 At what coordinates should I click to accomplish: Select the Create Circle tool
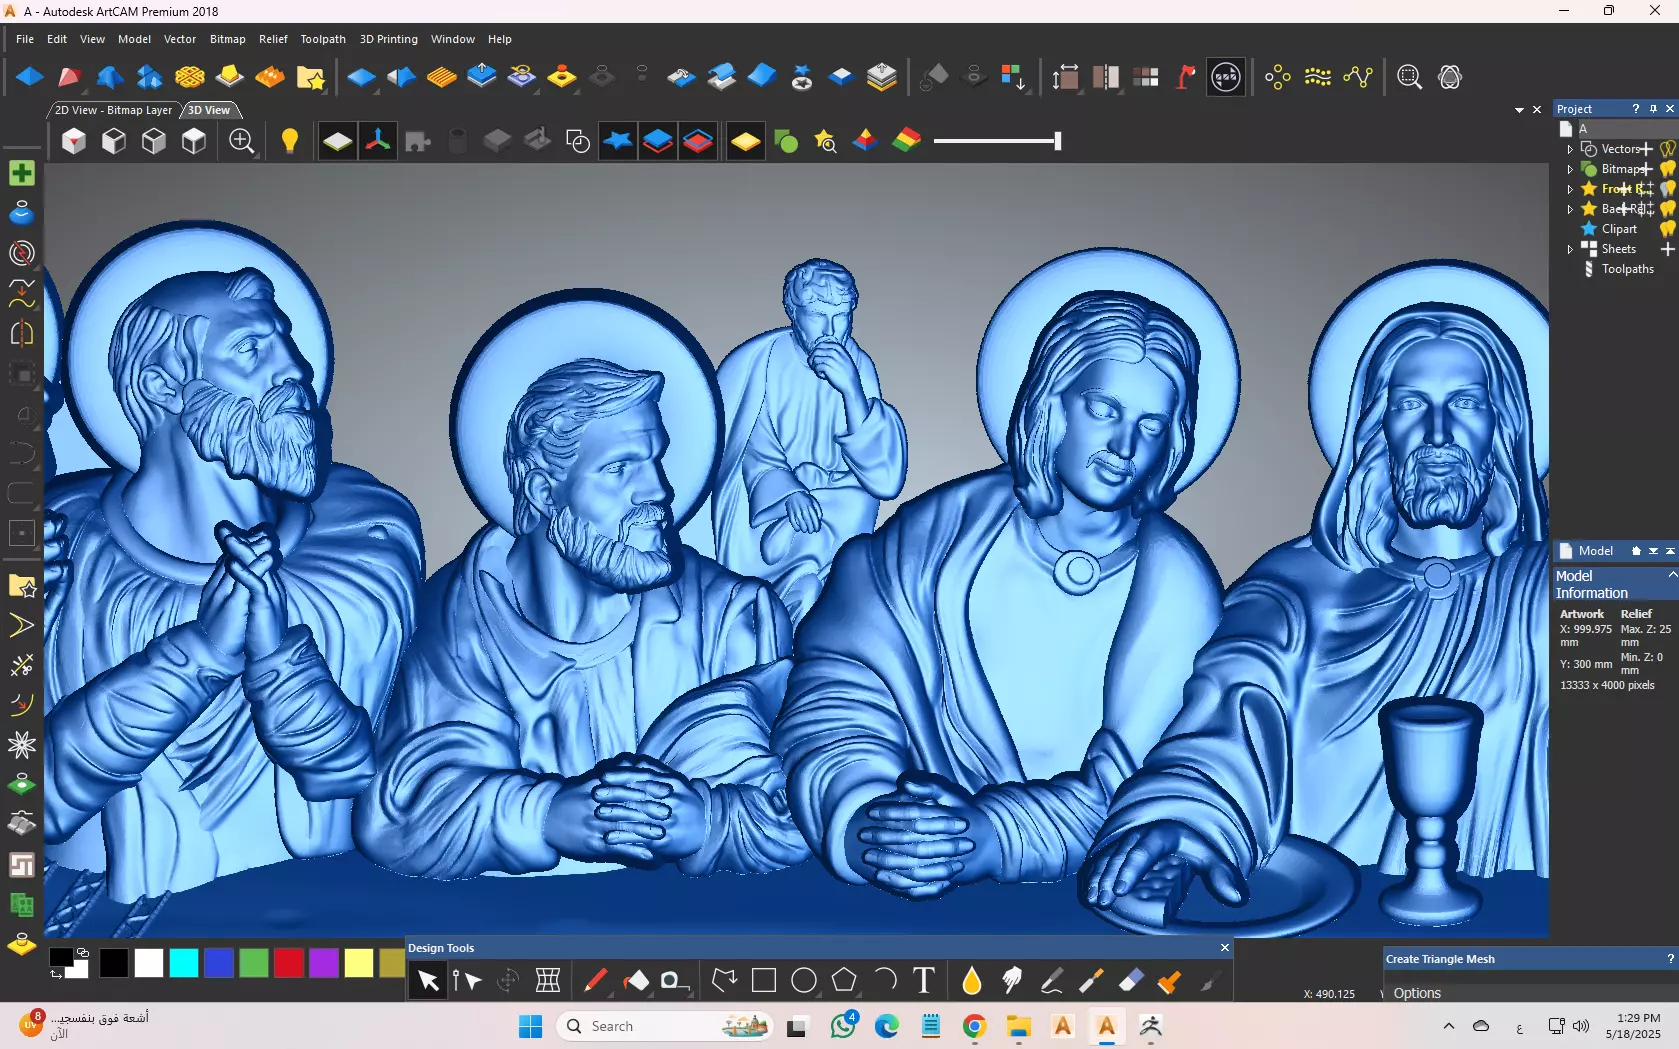804,981
